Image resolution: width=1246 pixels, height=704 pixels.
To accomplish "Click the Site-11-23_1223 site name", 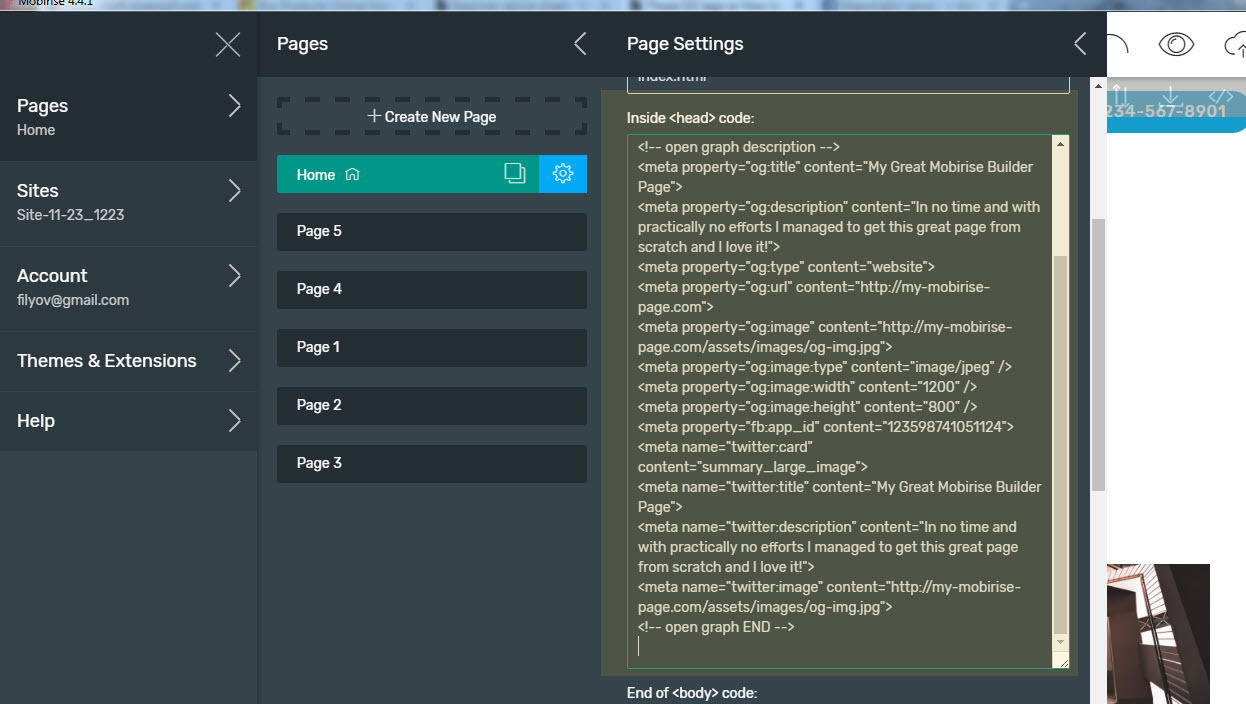I will (71, 215).
